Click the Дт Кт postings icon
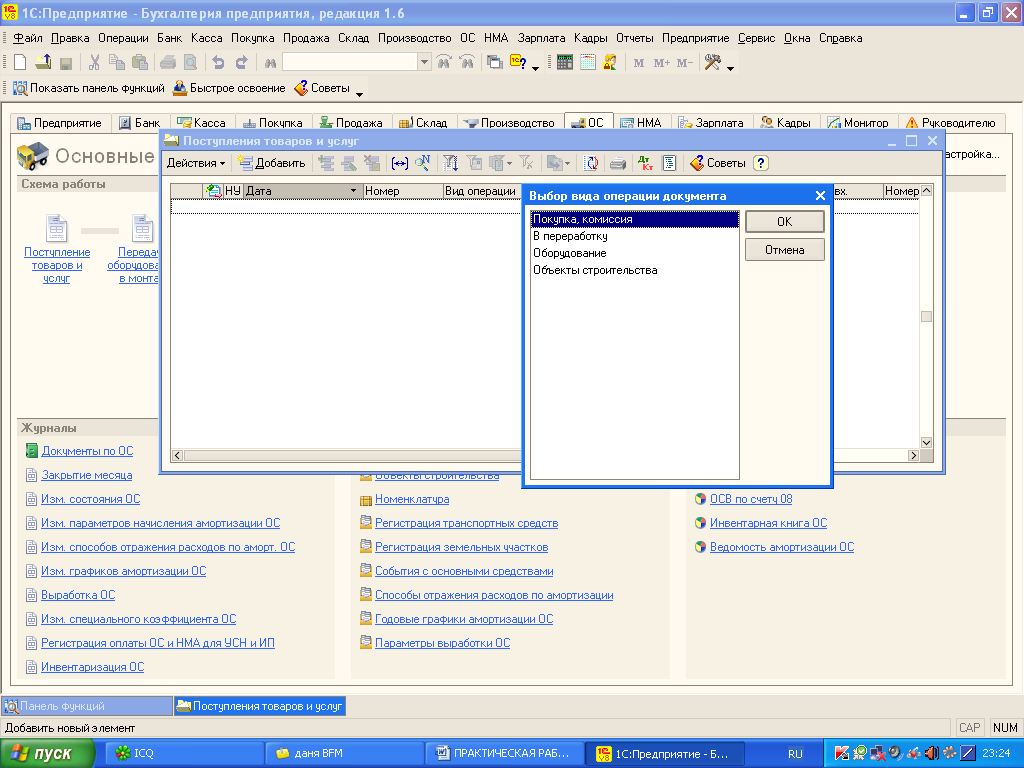Viewport: 1024px width, 768px height. 646,163
